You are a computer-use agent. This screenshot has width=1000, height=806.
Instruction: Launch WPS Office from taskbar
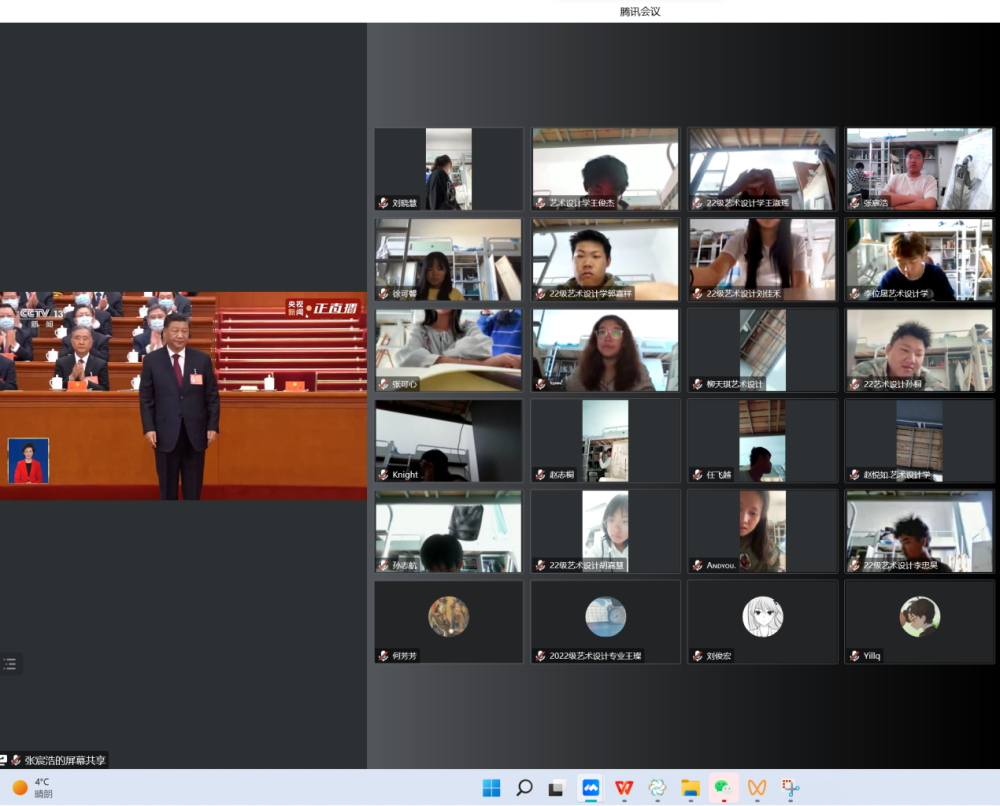(624, 788)
